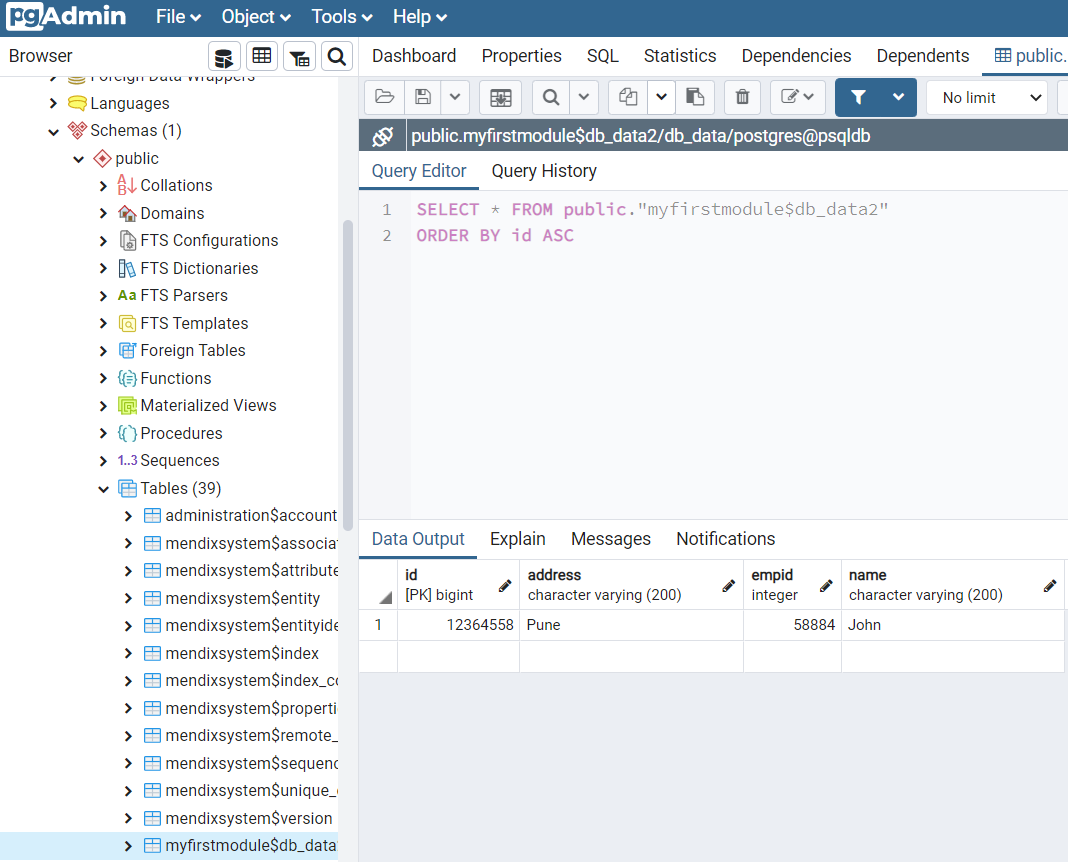Open the save options dropdown arrow

(x=455, y=97)
